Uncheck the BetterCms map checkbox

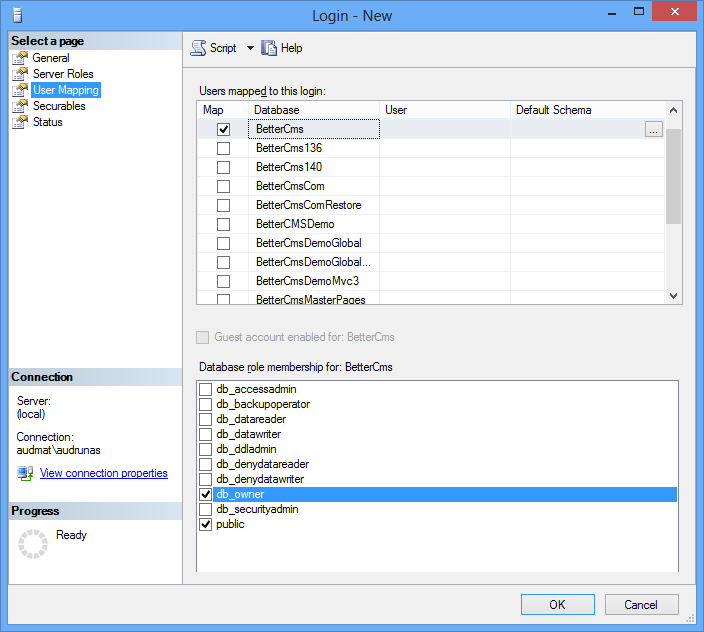pyautogui.click(x=223, y=129)
